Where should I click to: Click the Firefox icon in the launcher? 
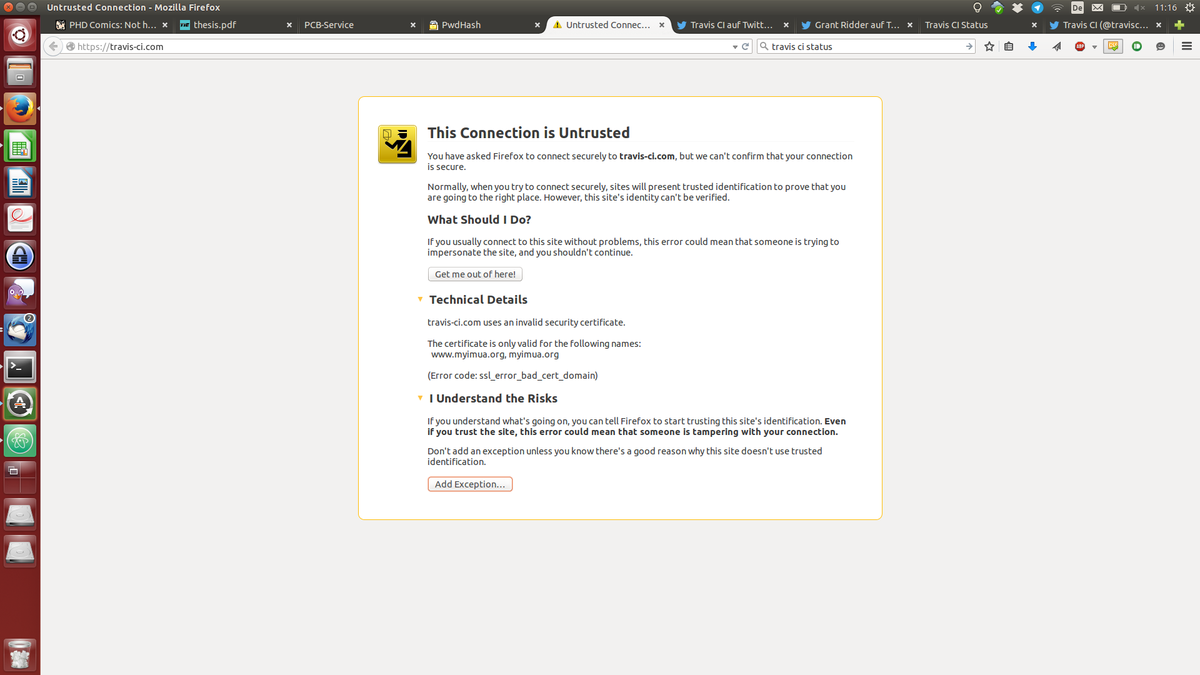20,109
